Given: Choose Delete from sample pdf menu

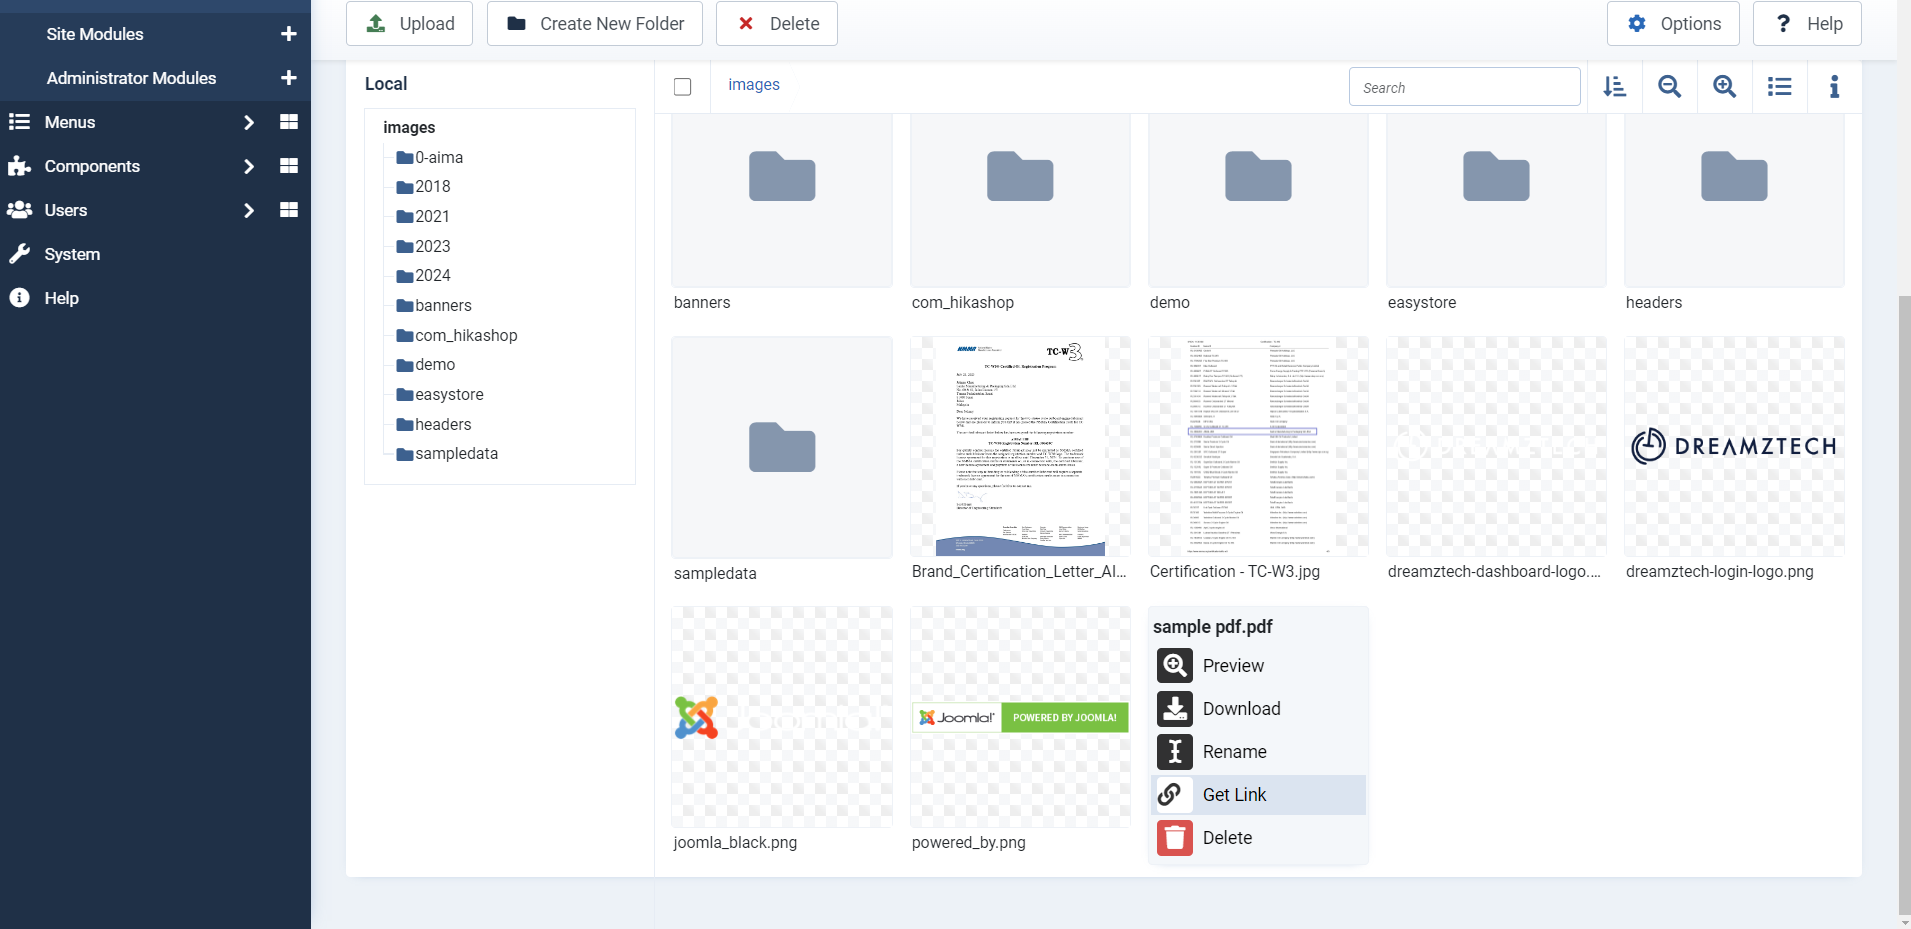Looking at the screenshot, I should 1259,838.
